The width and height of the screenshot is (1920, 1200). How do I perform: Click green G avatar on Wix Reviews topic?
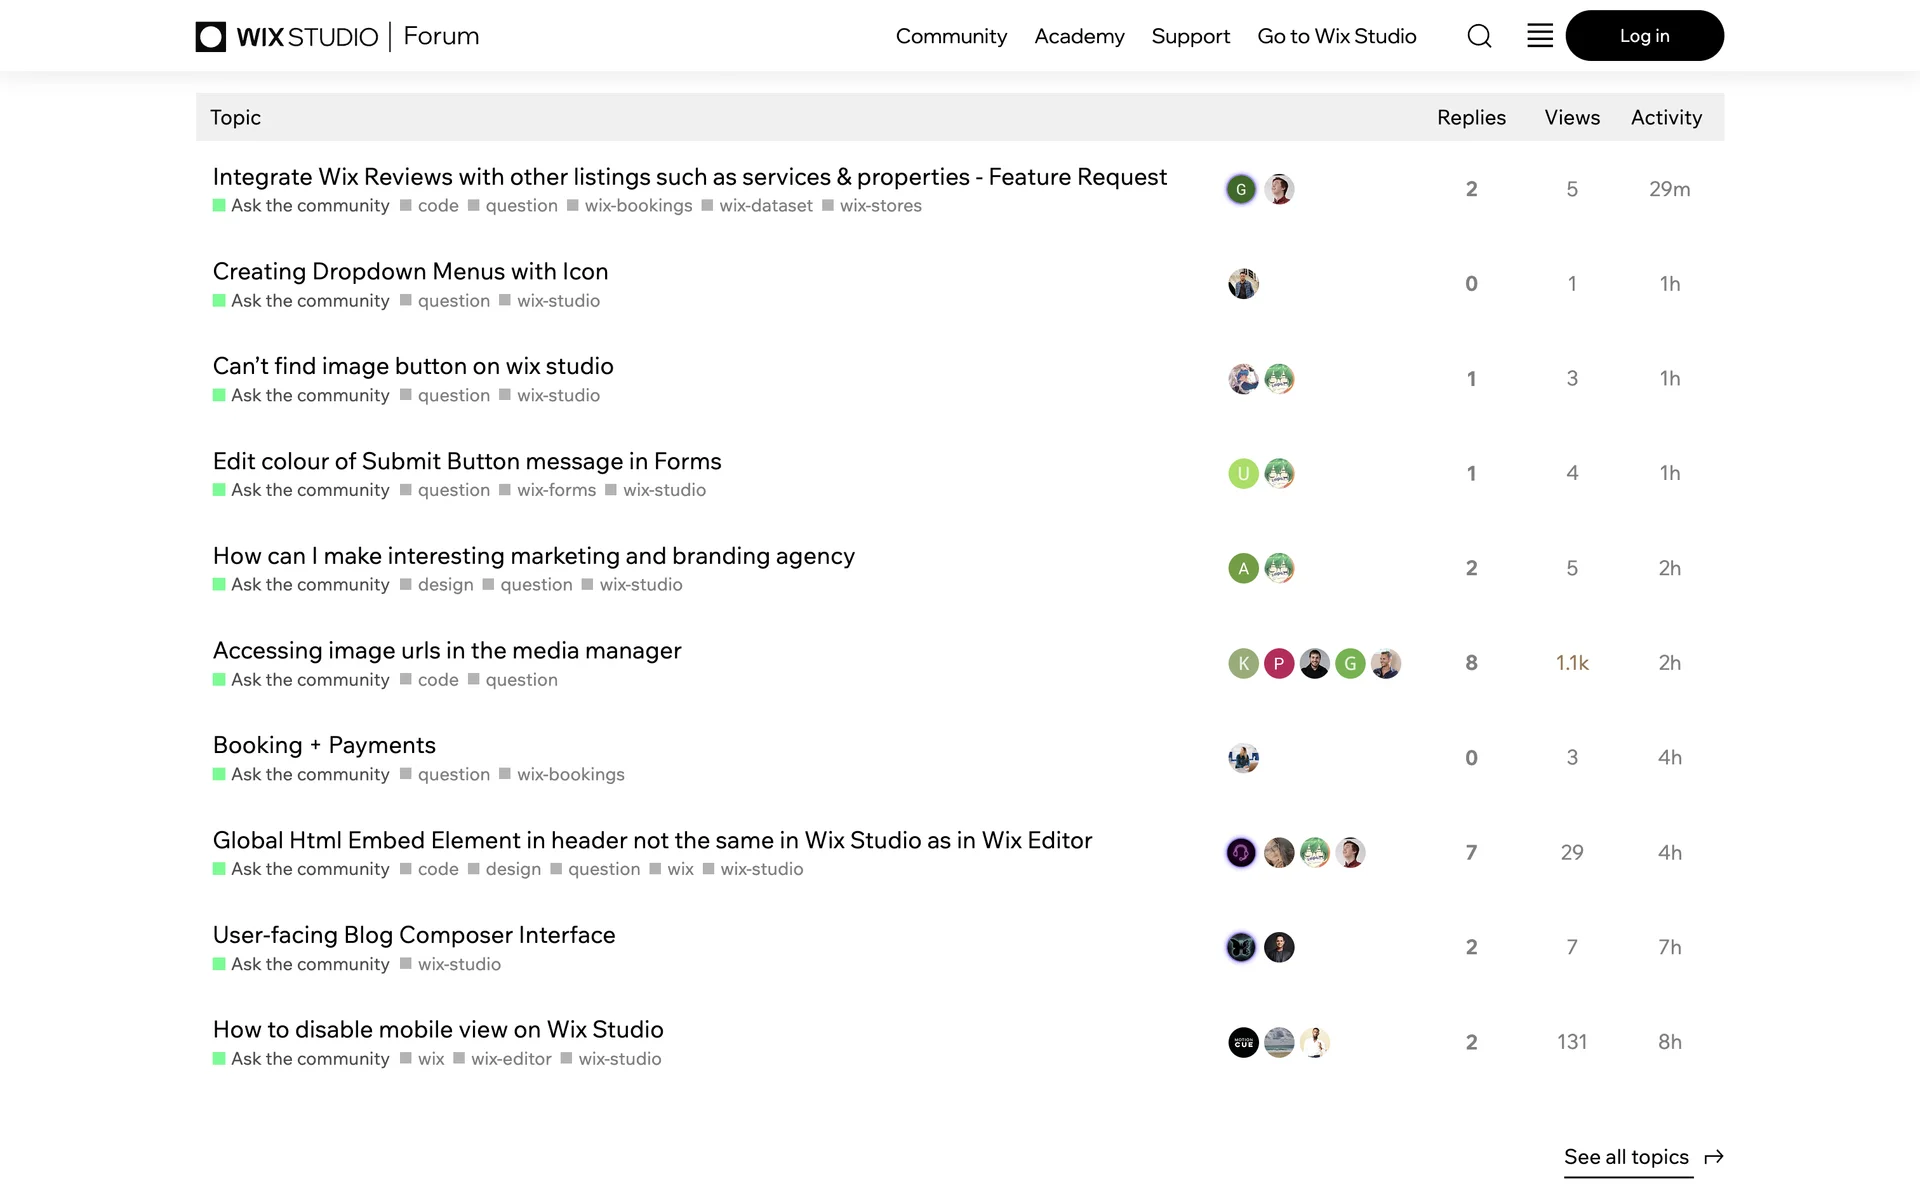1241,189
